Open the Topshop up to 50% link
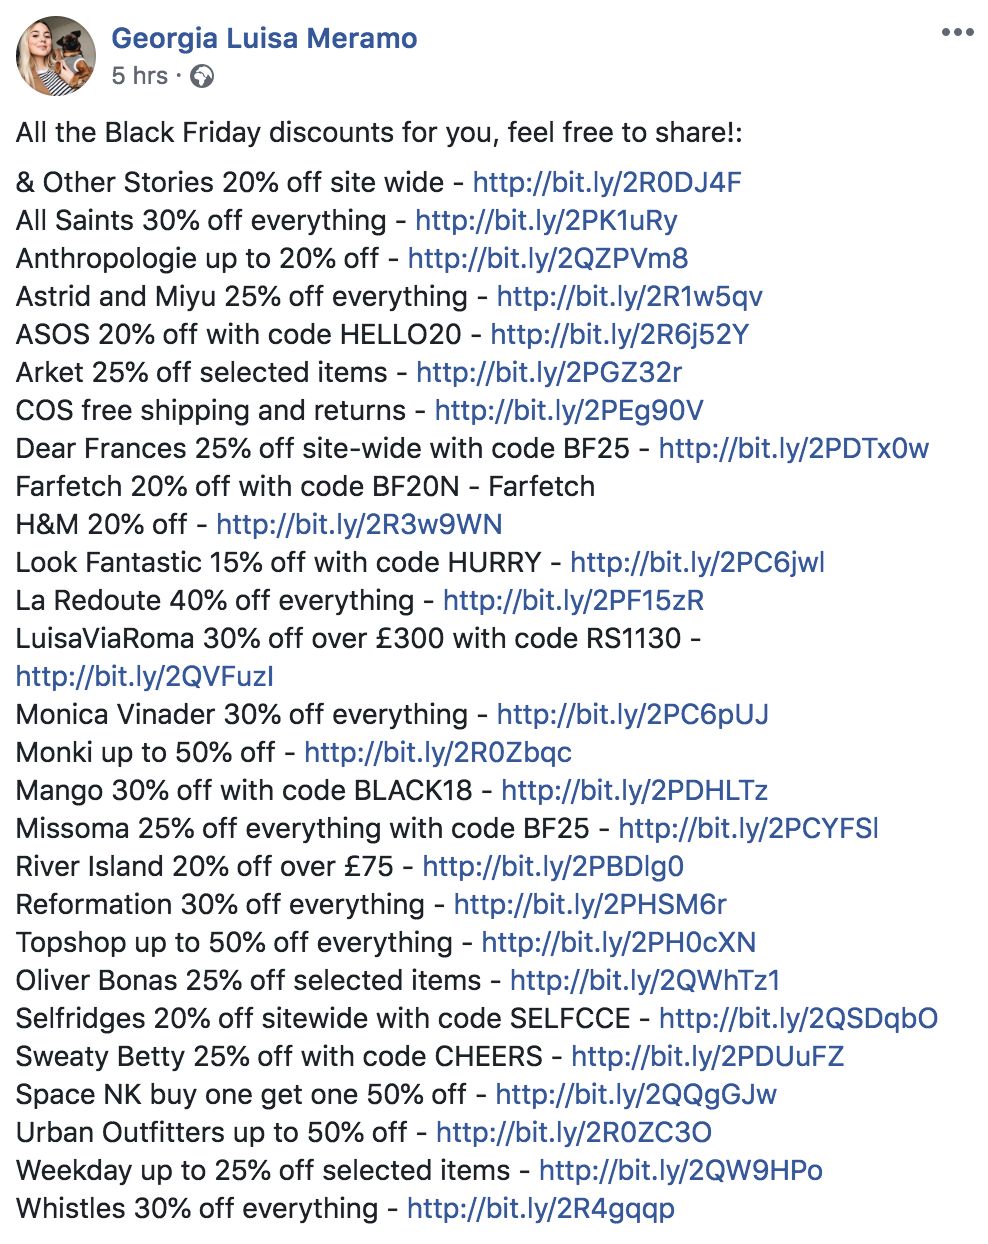988x1244 pixels. point(619,943)
